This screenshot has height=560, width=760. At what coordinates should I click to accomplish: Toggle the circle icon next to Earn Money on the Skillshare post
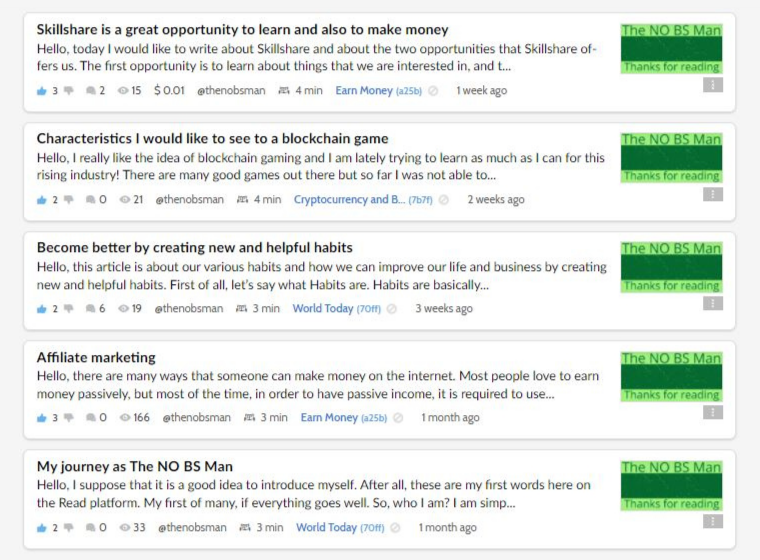click(433, 91)
